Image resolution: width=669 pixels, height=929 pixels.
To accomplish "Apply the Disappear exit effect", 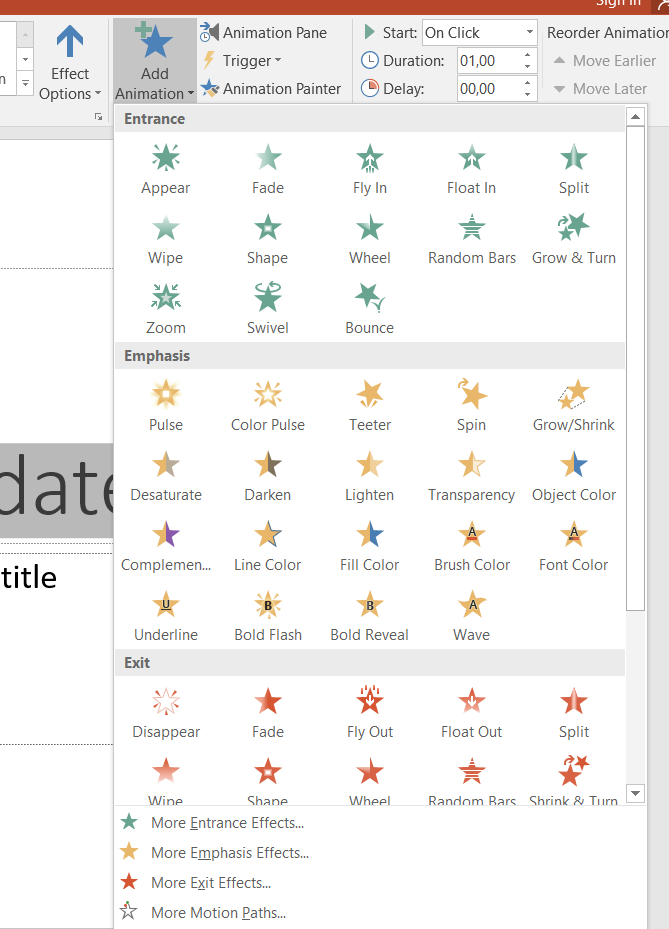I will (166, 713).
